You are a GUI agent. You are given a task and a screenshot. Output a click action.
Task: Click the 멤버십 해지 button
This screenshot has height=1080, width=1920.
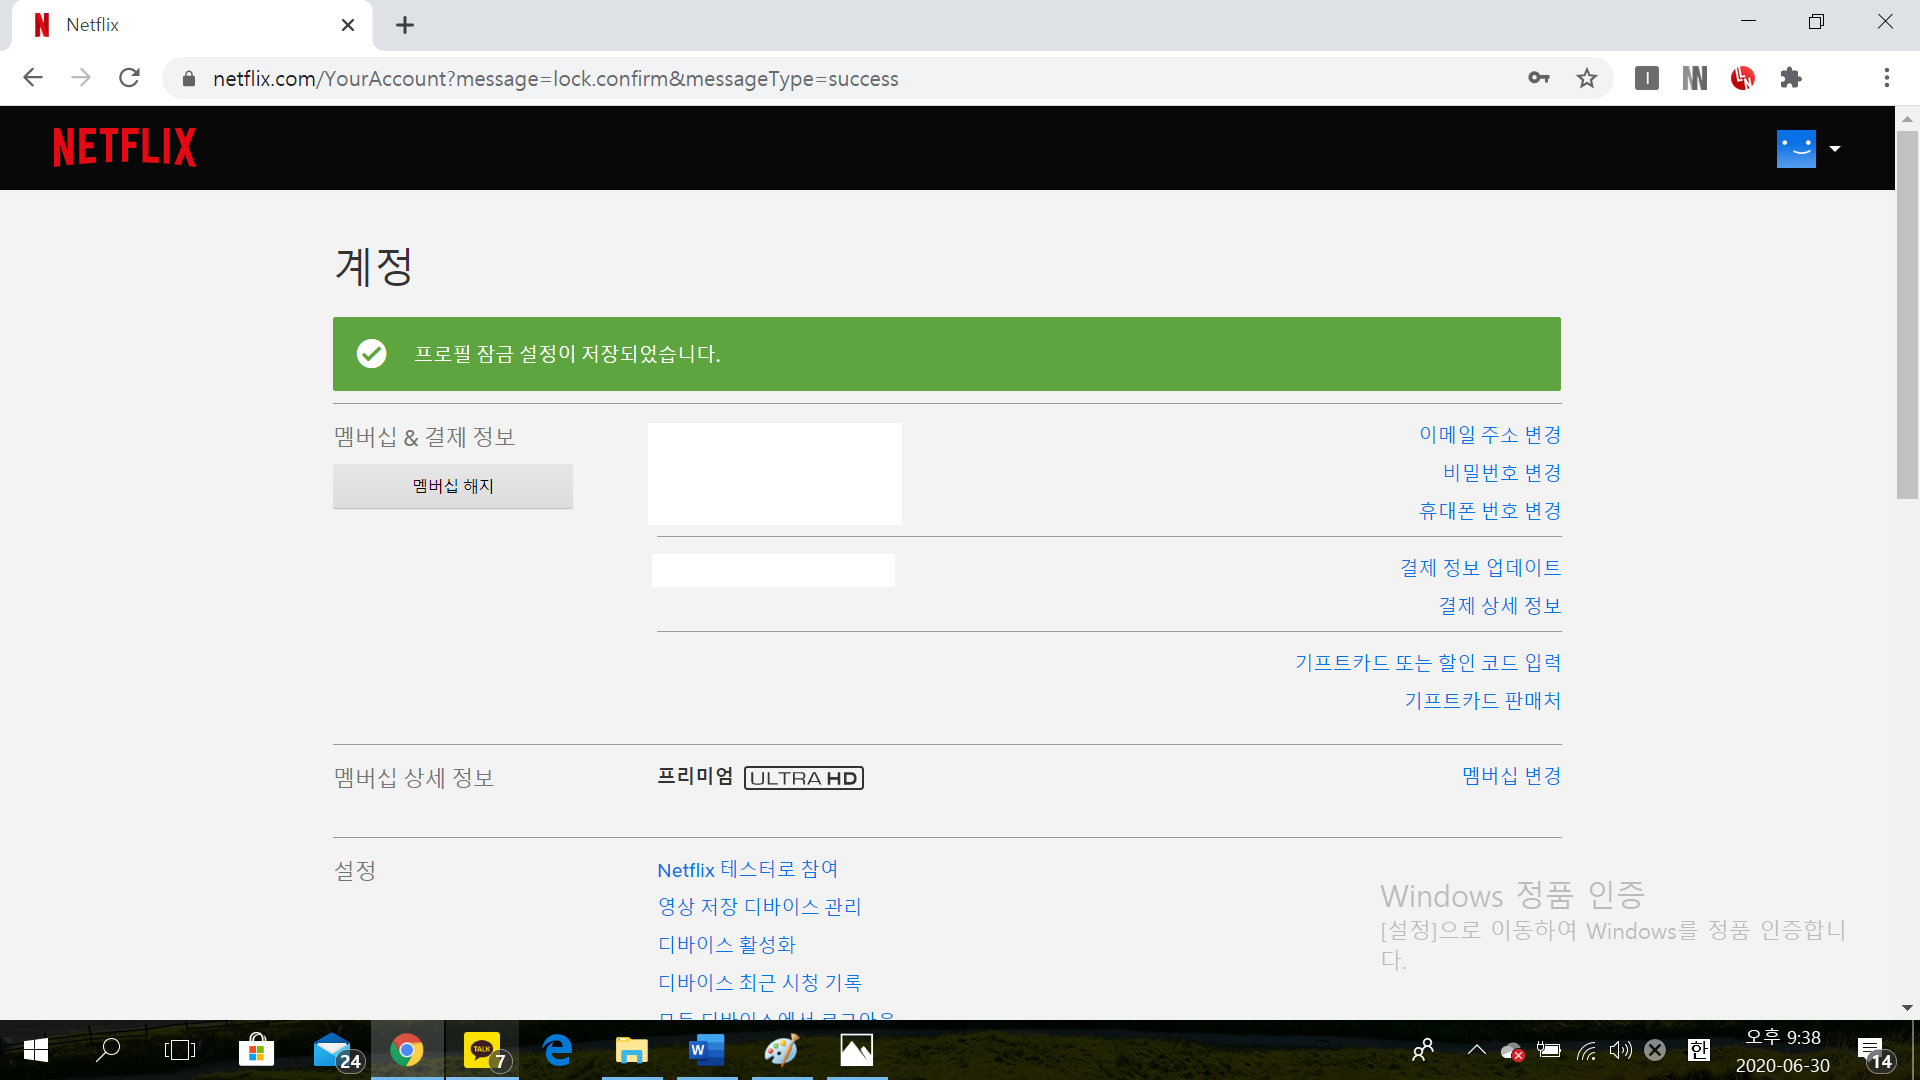pyautogui.click(x=452, y=486)
